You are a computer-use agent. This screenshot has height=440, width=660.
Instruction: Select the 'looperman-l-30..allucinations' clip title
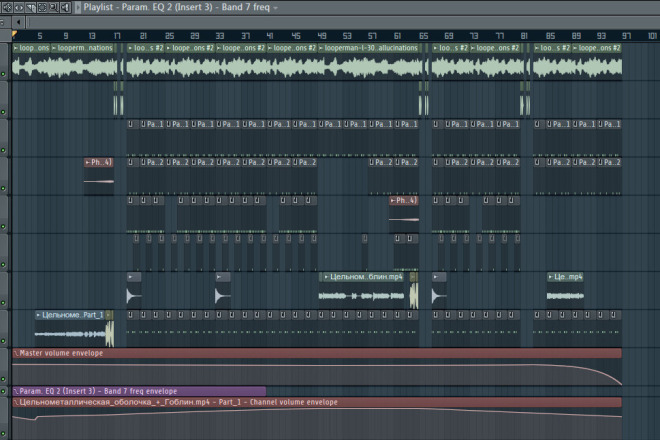(371, 48)
